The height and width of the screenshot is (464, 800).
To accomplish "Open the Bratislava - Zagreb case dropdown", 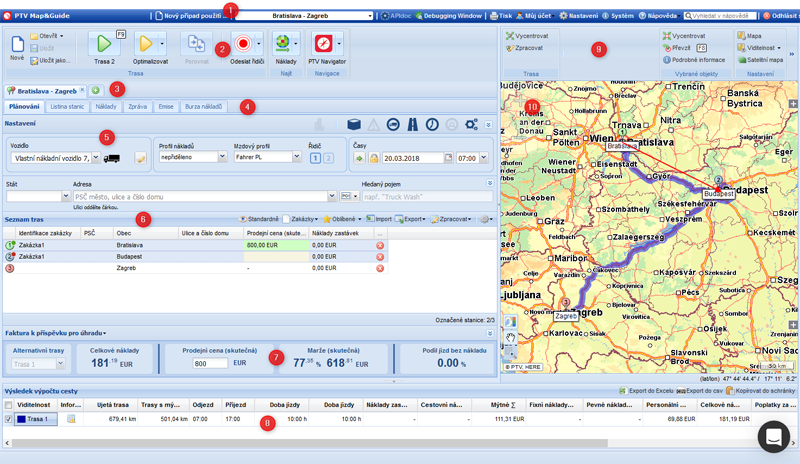I will pos(370,16).
